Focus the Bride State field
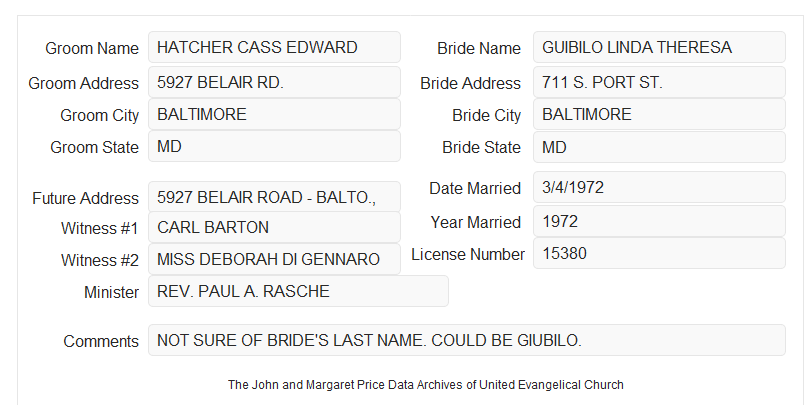The width and height of the screenshot is (805, 405). click(x=659, y=147)
